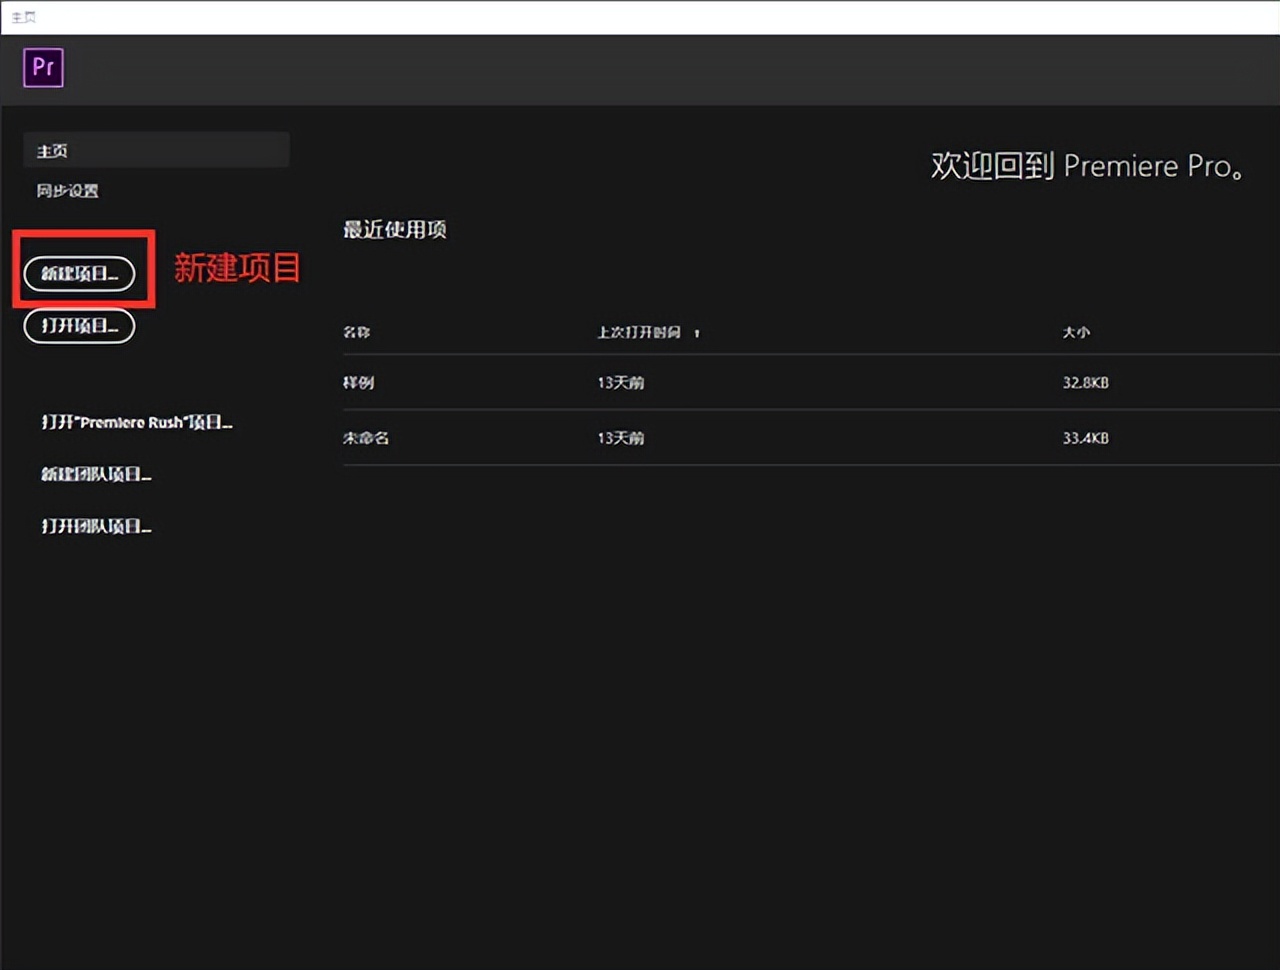The width and height of the screenshot is (1280, 970).
Task: Select the 主页 tab in the title bar
Action: pos(22,15)
